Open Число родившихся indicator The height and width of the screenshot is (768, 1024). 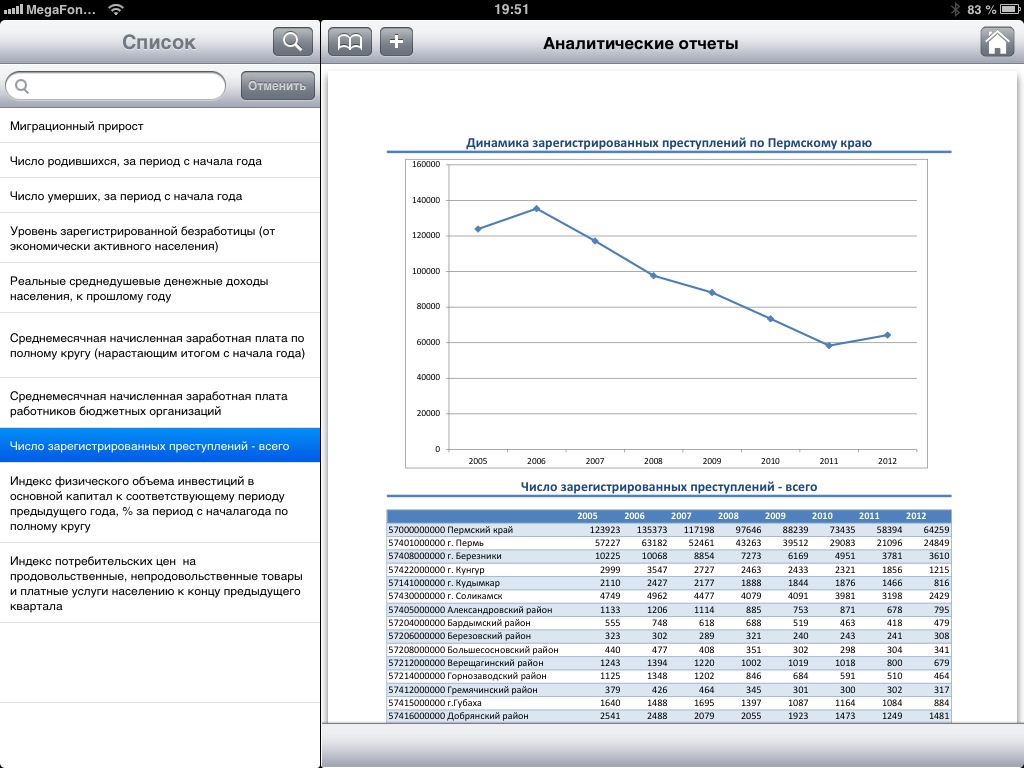[x=160, y=161]
